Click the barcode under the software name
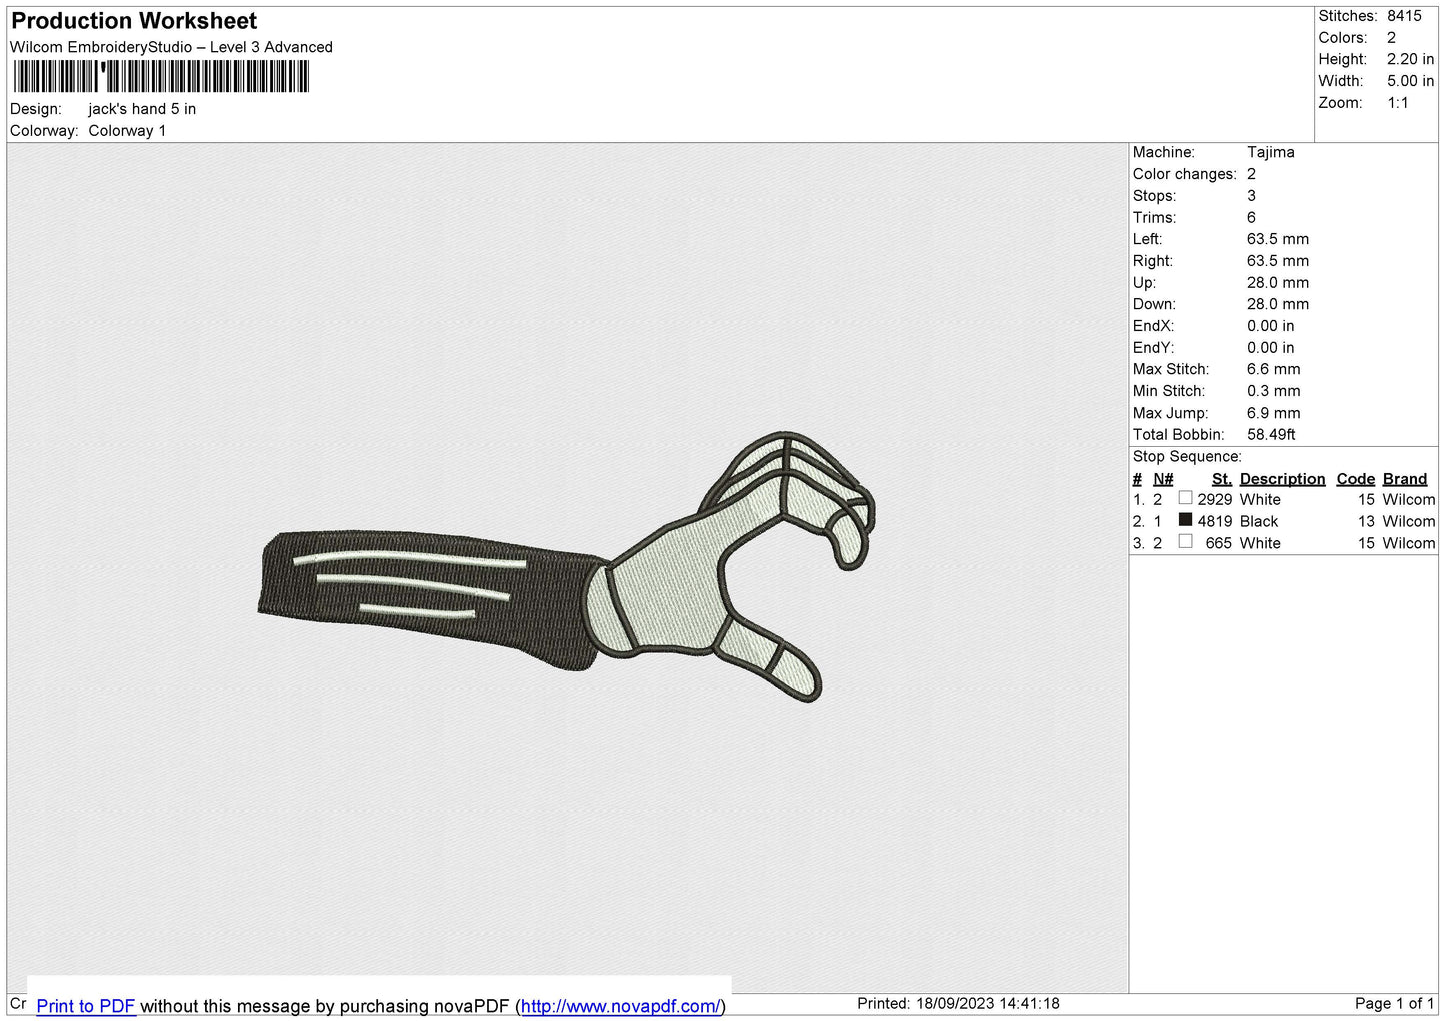The image size is (1445, 1021). coord(161,77)
